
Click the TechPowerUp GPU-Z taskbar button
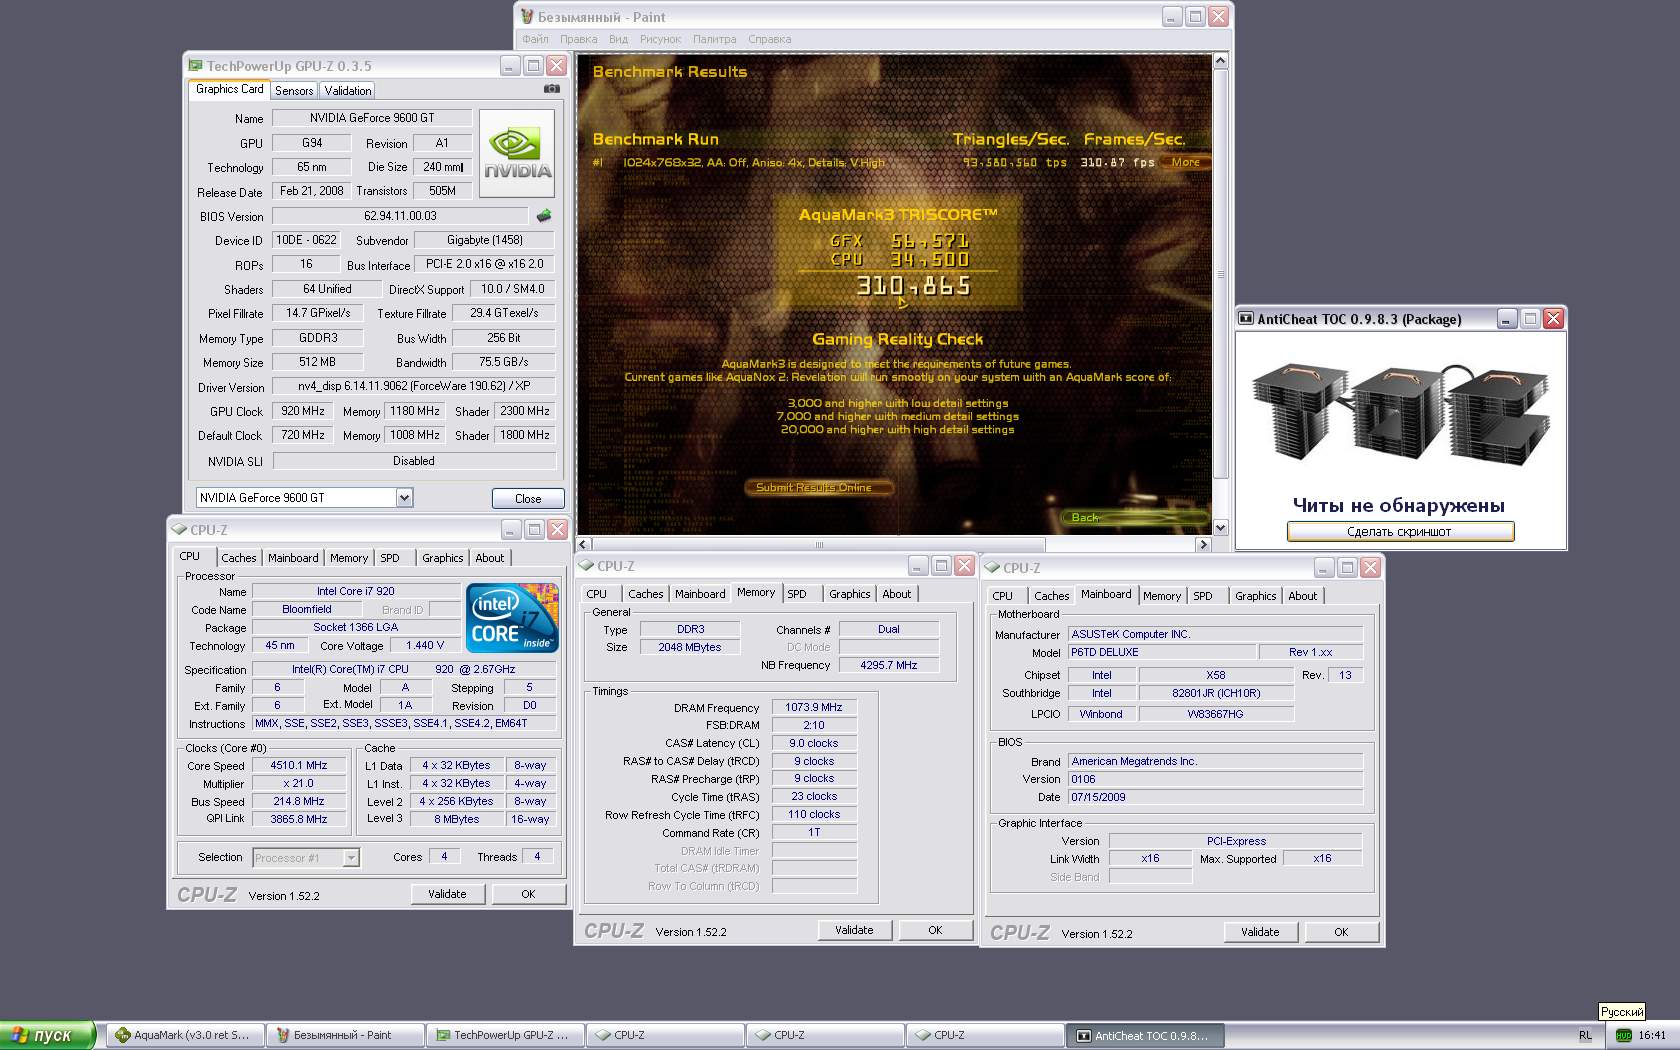tap(504, 1035)
